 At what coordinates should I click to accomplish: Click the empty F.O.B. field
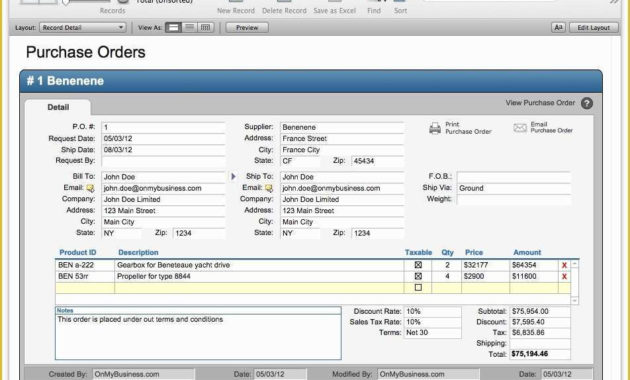pyautogui.click(x=513, y=177)
